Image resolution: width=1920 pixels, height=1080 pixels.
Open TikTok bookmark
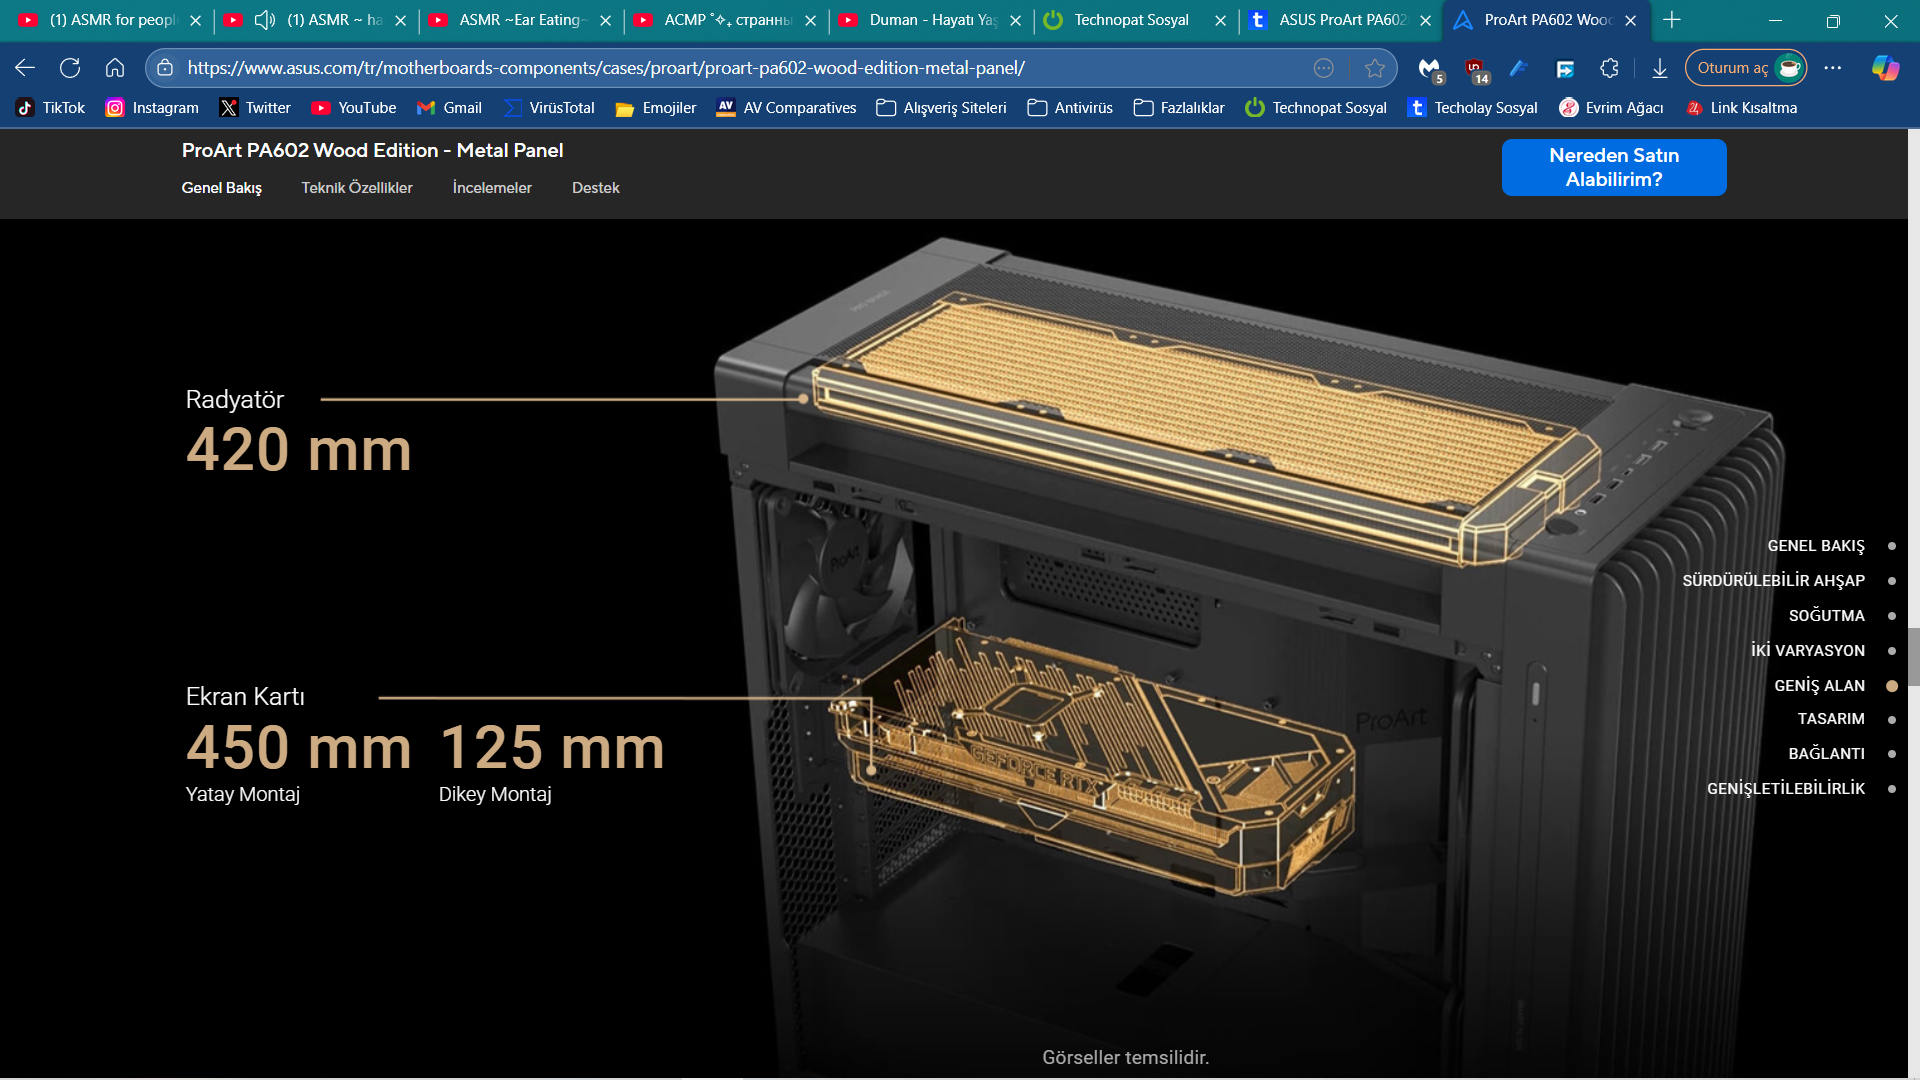pos(51,108)
